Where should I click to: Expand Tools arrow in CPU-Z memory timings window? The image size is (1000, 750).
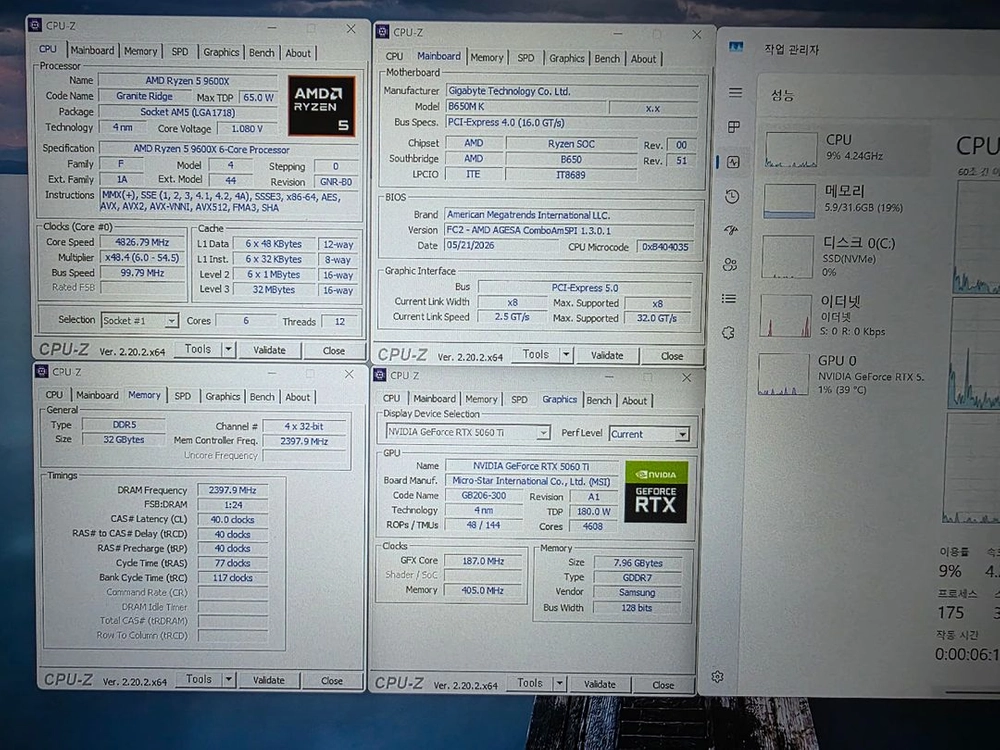point(228,679)
